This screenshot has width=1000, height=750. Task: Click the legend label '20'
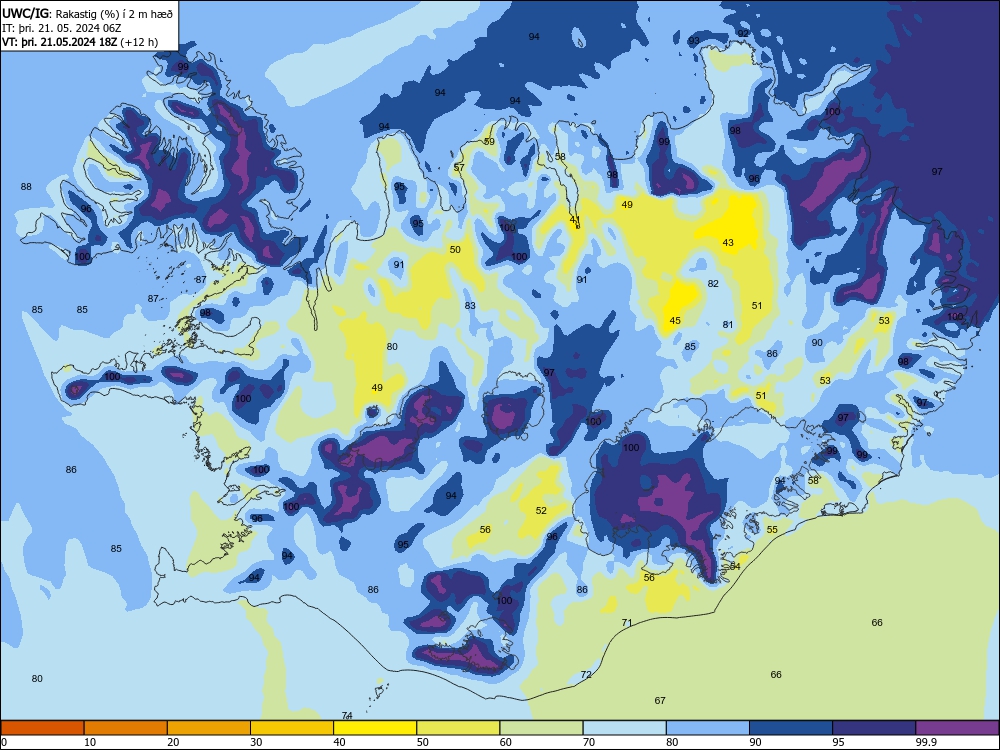coord(173,742)
